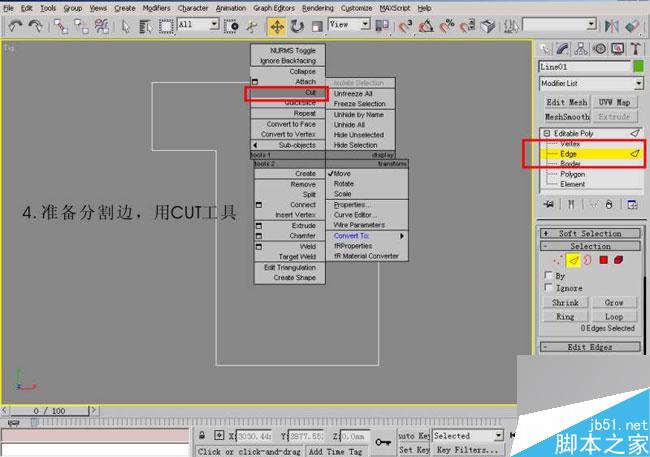Select Element red cube icon

(x=618, y=260)
